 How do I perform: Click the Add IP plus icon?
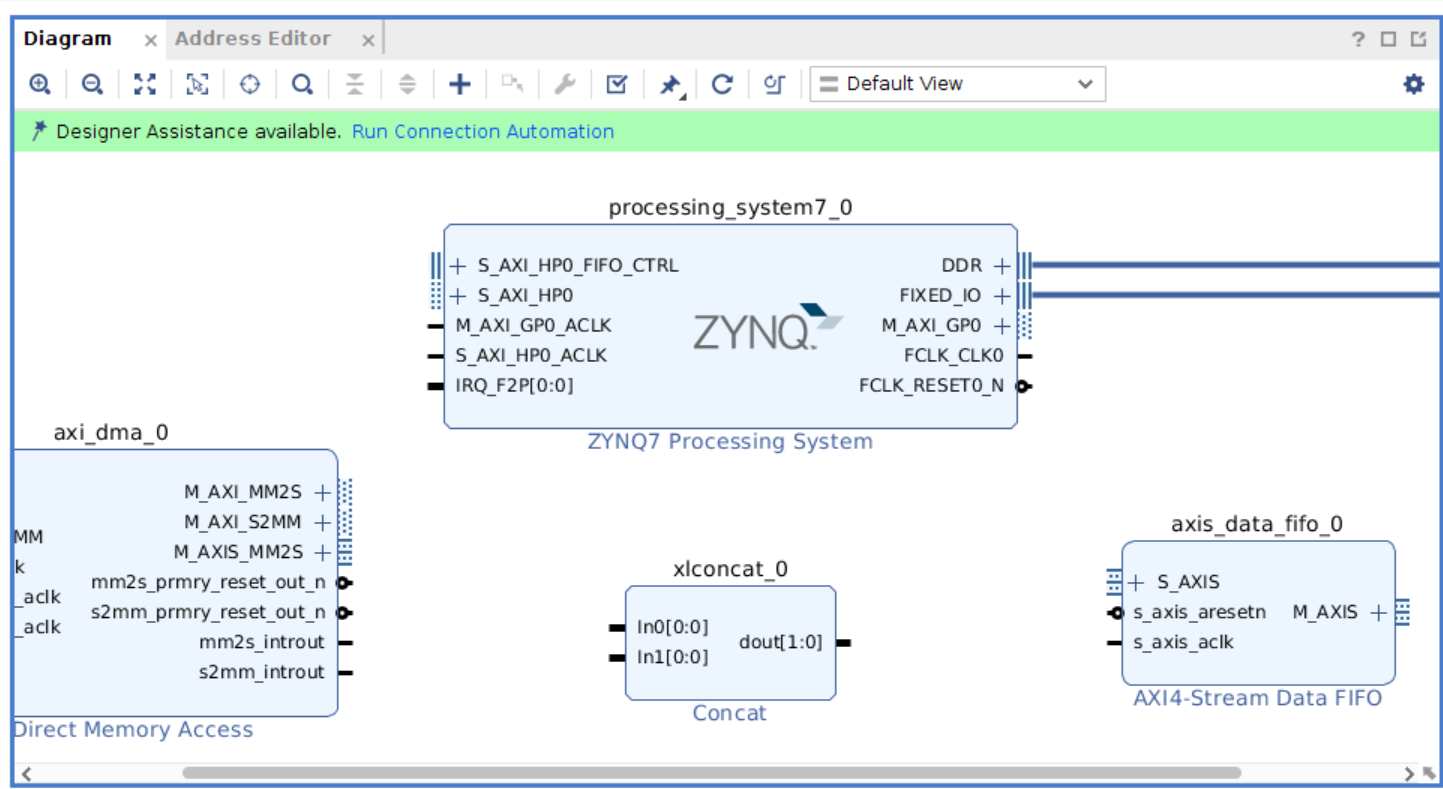tap(458, 84)
